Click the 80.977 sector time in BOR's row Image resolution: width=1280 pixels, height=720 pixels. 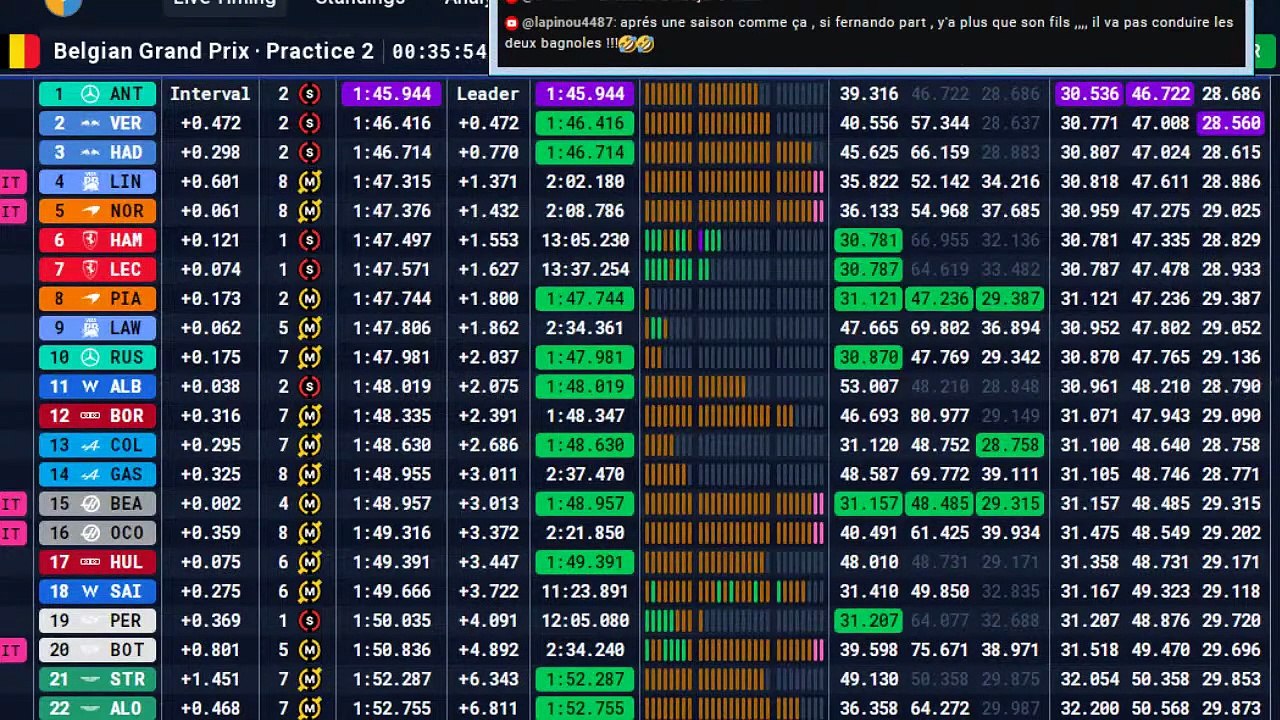click(x=940, y=416)
